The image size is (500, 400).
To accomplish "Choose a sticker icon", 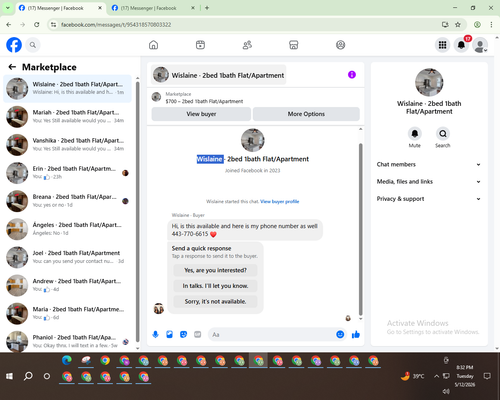I will (183, 334).
